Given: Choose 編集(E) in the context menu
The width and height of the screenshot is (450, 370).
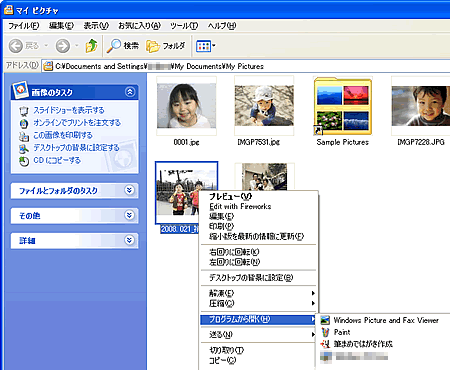Looking at the screenshot, I should (x=258, y=217).
